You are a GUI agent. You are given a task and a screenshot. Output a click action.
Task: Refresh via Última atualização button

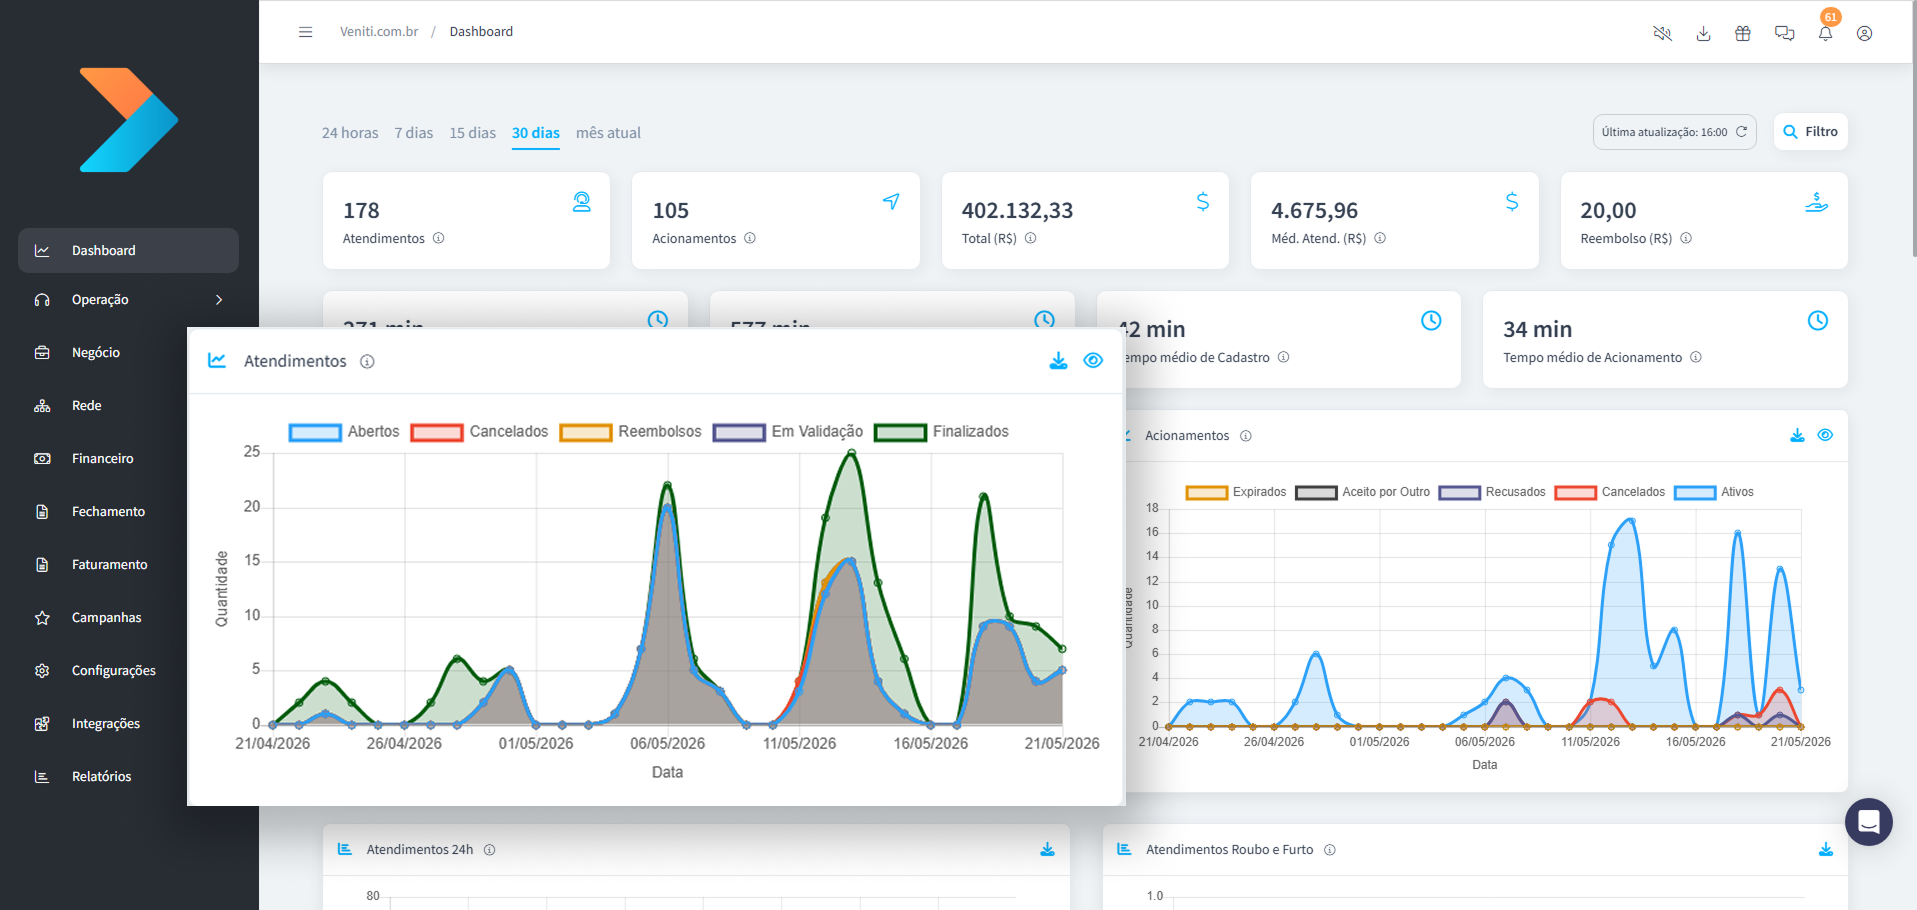pos(1674,132)
